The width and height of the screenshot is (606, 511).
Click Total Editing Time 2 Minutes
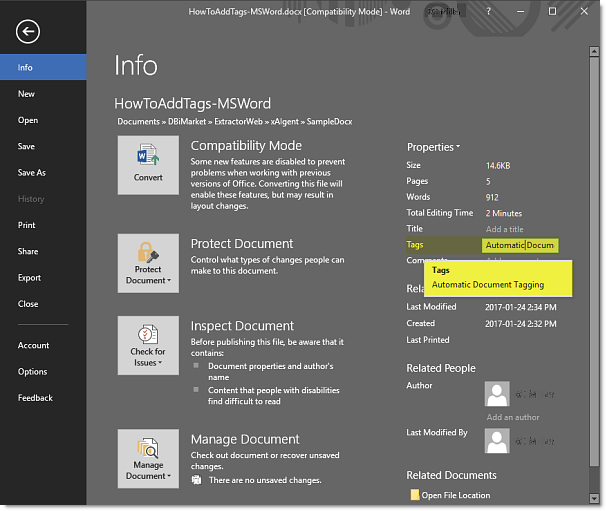tap(504, 213)
